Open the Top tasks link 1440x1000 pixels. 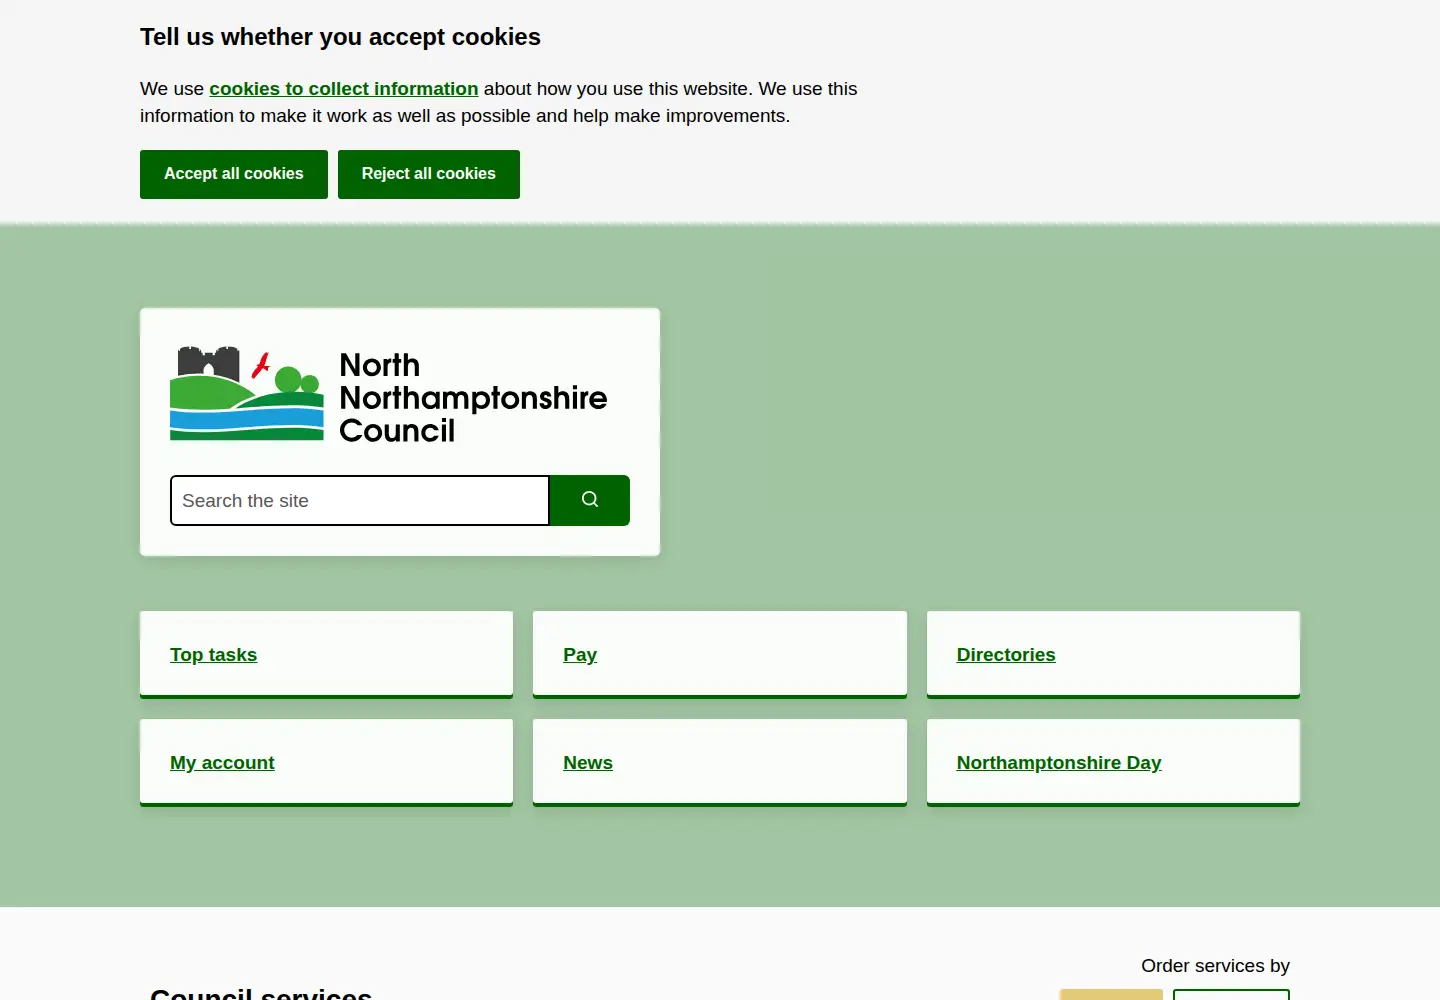tap(213, 655)
